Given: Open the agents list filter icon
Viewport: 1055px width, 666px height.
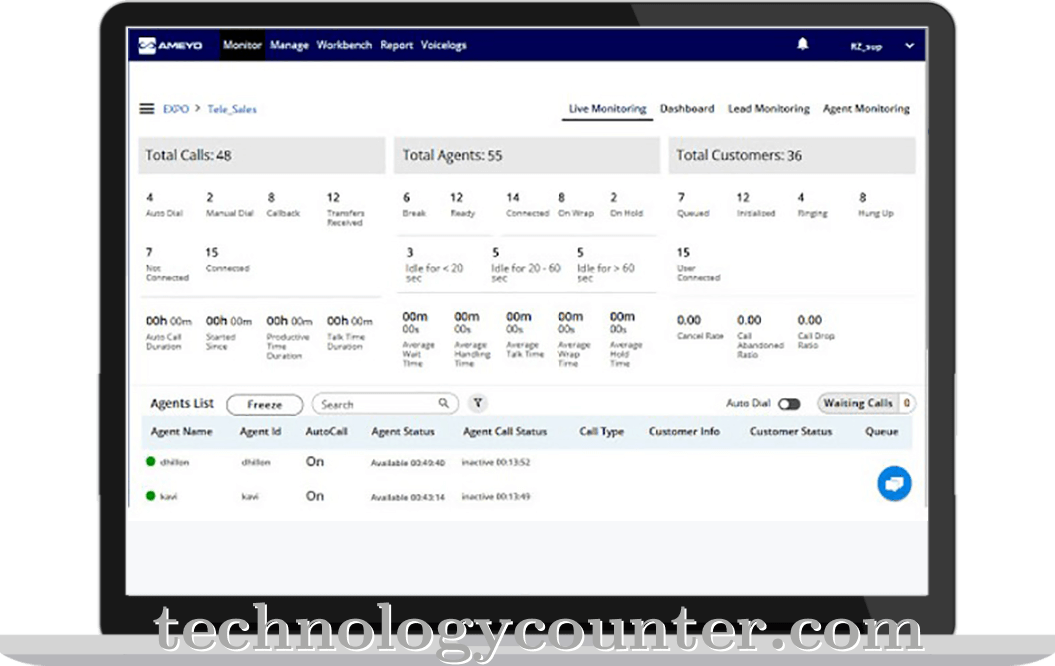Looking at the screenshot, I should click(478, 403).
